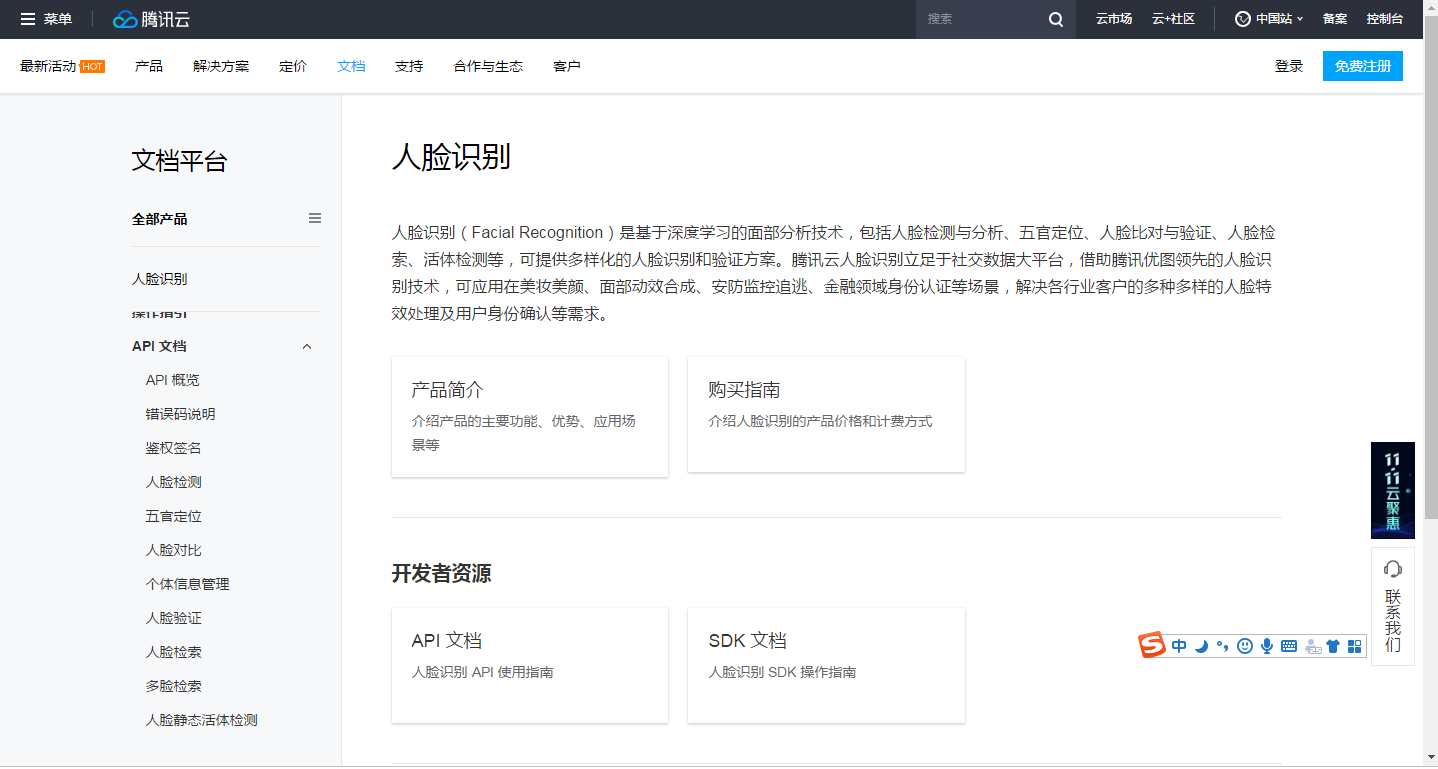Collapse the API 文档 section chevron

307,347
